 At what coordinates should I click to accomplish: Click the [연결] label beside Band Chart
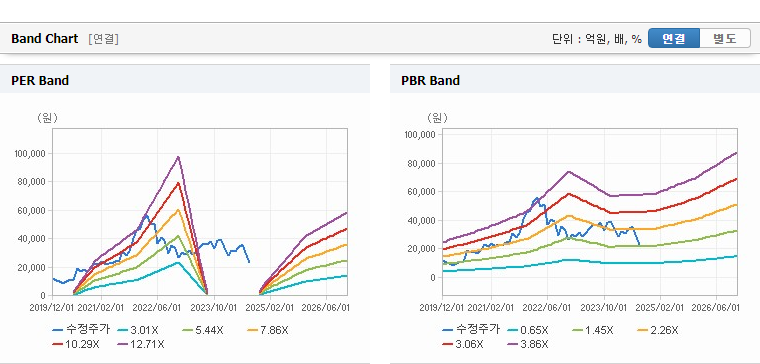point(104,39)
